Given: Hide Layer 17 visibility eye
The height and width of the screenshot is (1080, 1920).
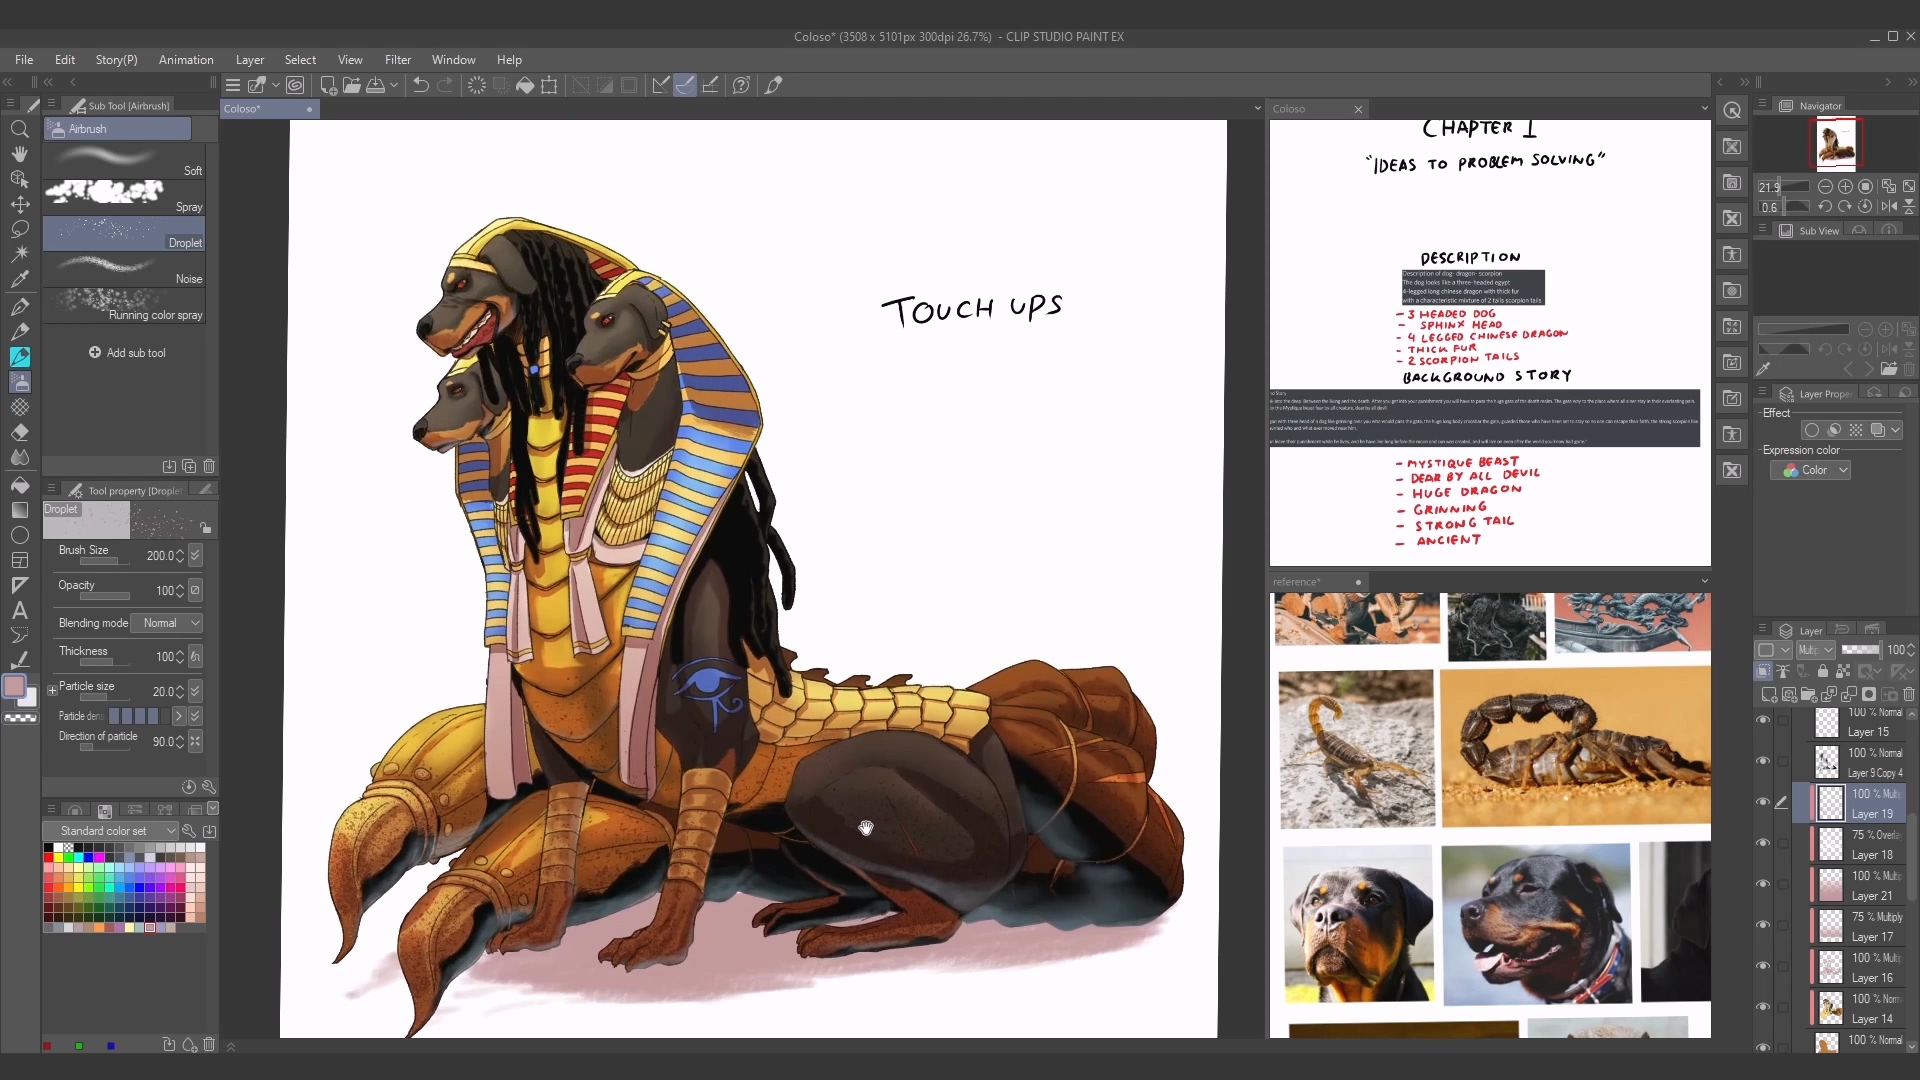Looking at the screenshot, I should click(1763, 925).
